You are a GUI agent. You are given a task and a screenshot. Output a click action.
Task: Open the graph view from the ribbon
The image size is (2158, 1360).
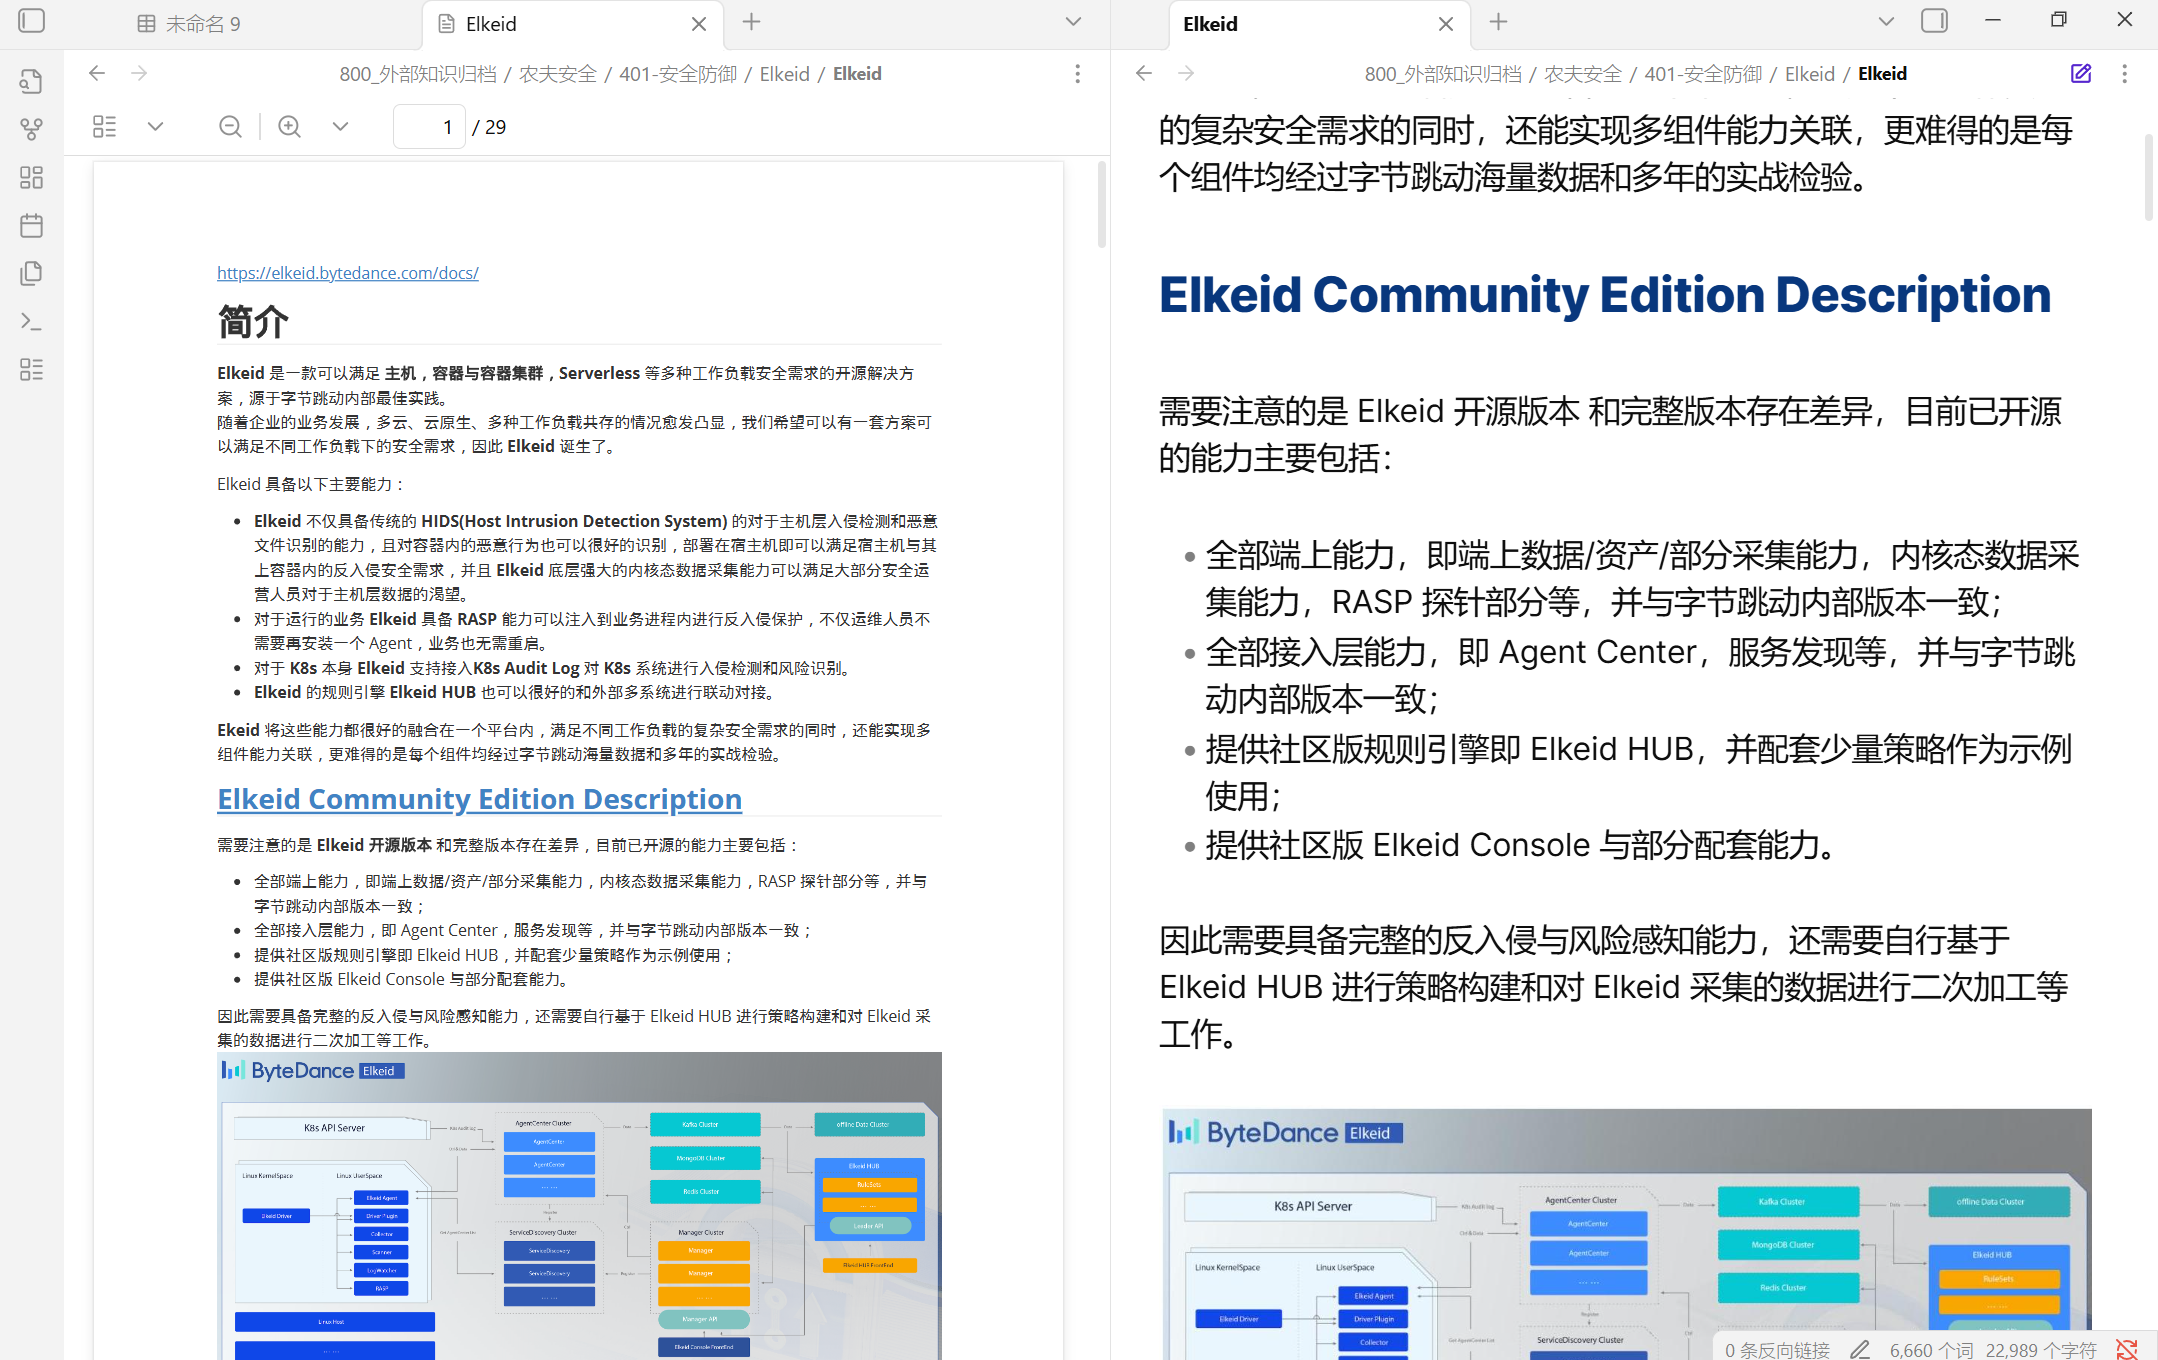point(32,129)
